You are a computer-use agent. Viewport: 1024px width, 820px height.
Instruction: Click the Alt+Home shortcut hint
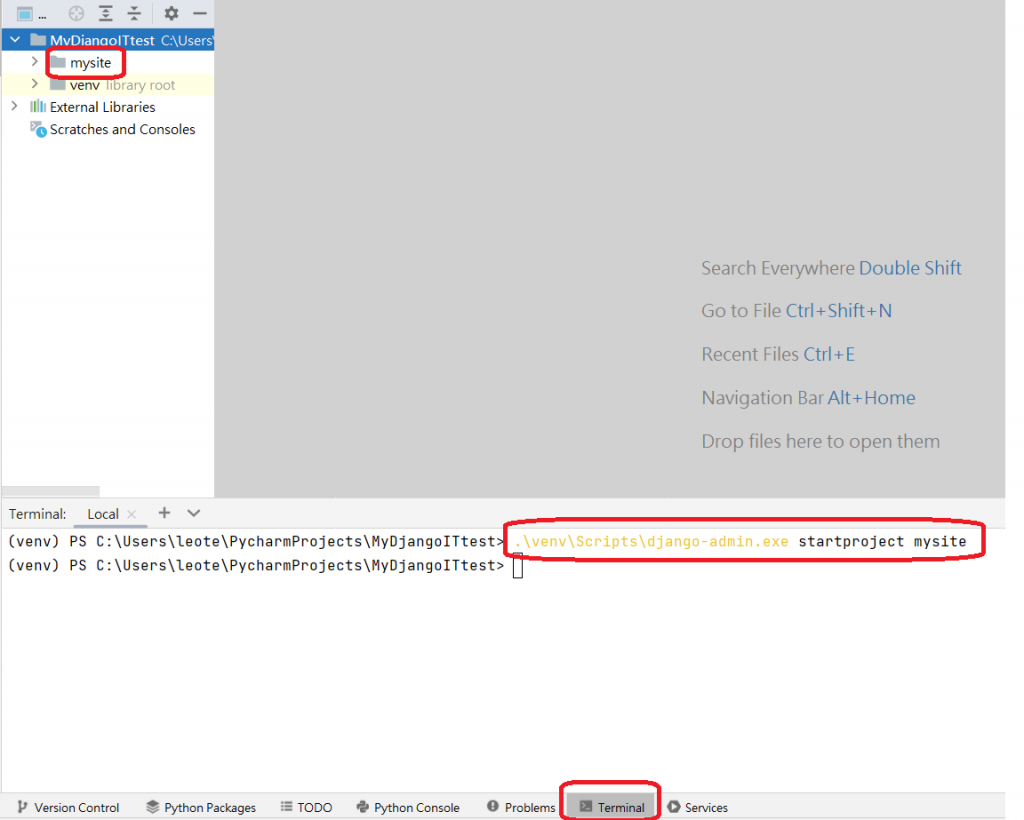point(871,398)
